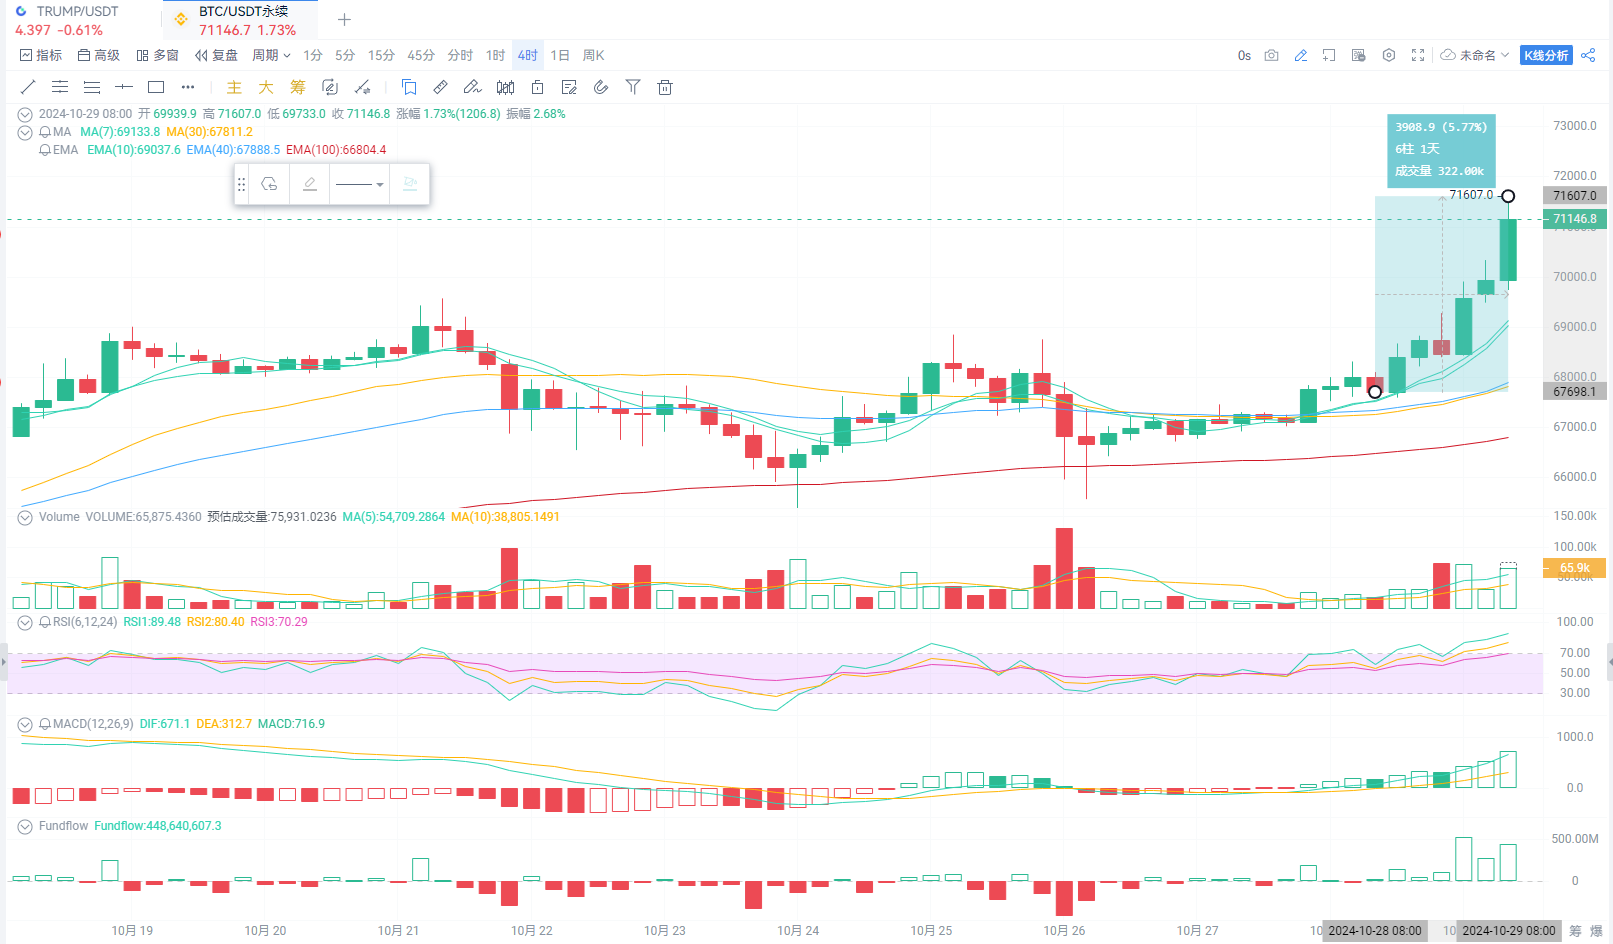Select the horizontal lines (Fibonacci) tool
This screenshot has width=1613, height=944.
point(92,87)
